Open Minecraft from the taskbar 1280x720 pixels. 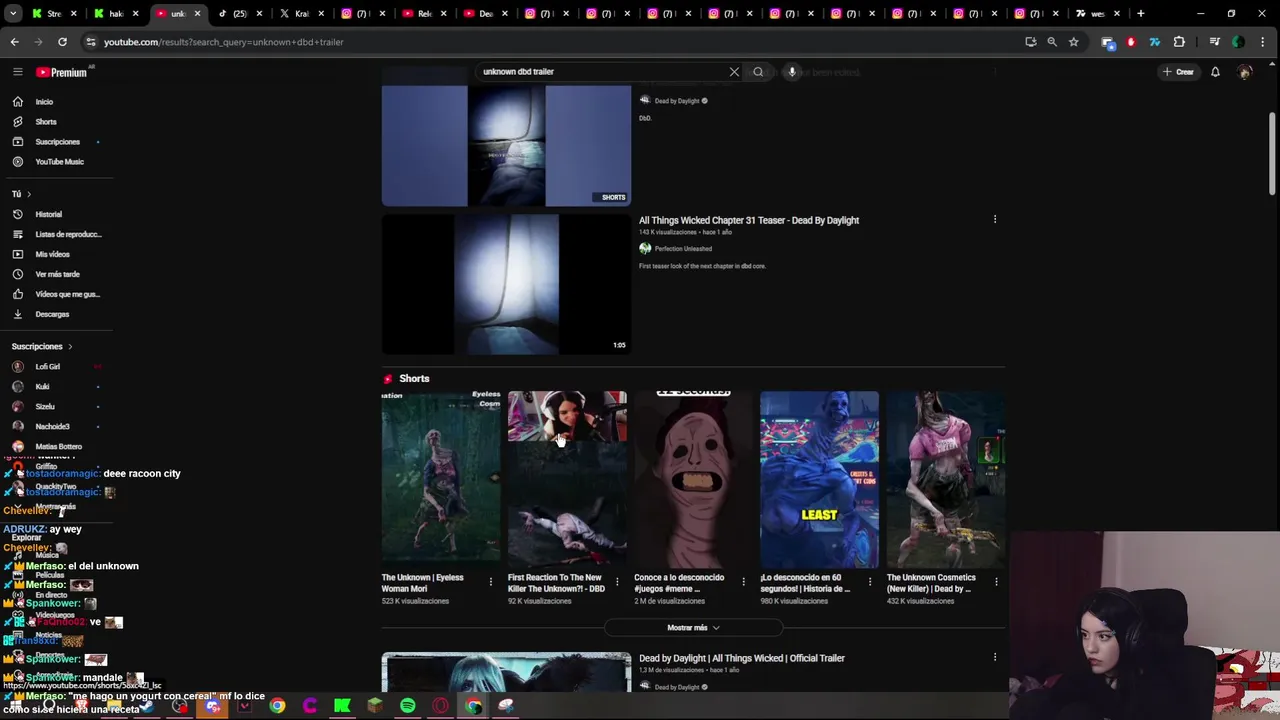375,706
